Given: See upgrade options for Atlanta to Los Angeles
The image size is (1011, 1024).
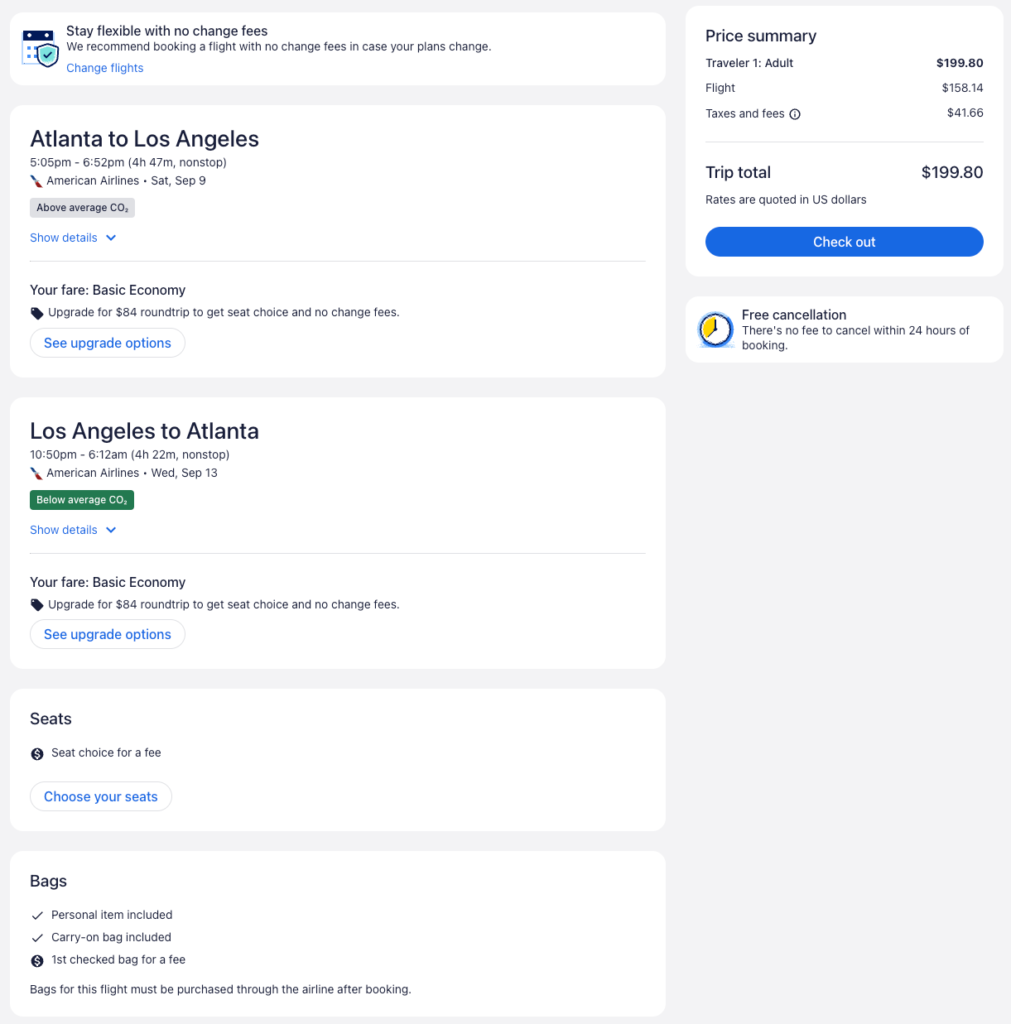Looking at the screenshot, I should coord(107,343).
